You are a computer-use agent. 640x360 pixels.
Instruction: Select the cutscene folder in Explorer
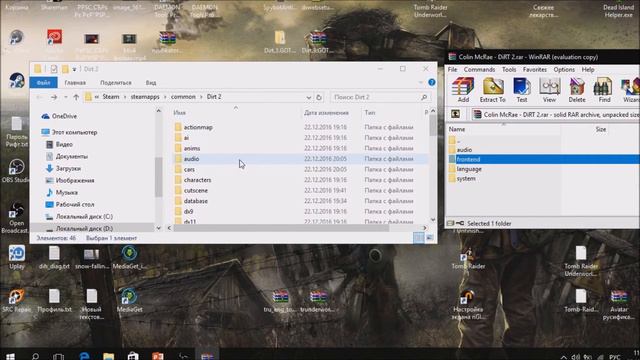click(x=196, y=191)
